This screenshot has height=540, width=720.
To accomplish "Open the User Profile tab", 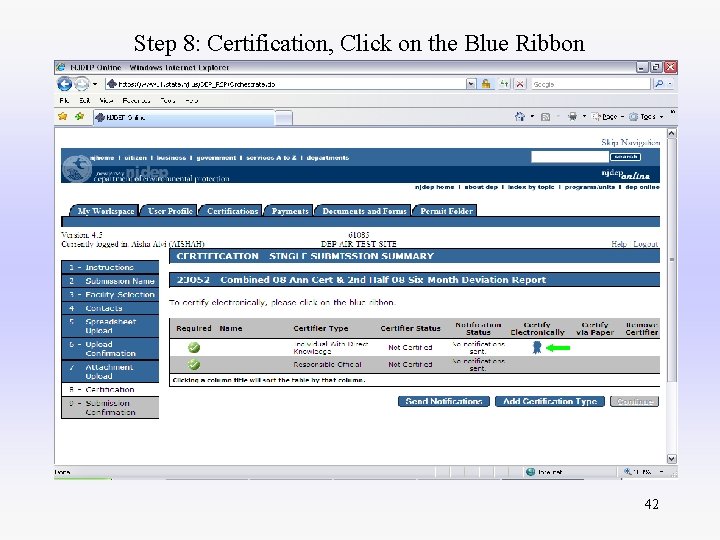I will 169,211.
